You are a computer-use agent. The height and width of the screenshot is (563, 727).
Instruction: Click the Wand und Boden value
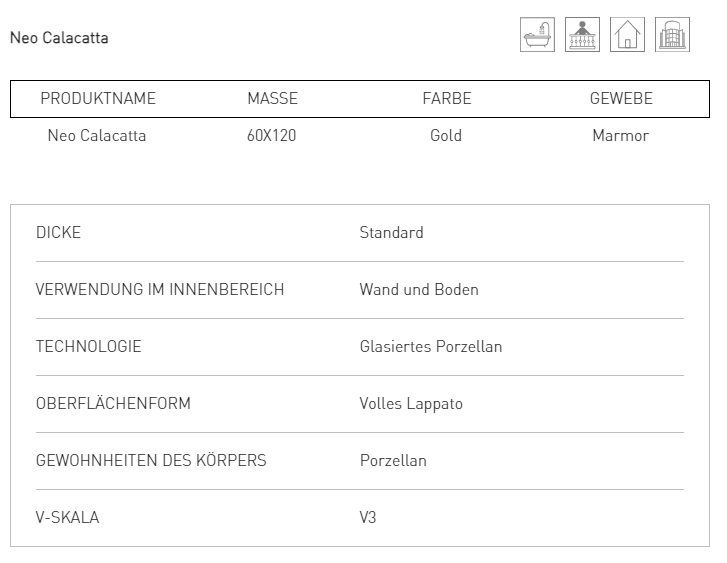419,289
